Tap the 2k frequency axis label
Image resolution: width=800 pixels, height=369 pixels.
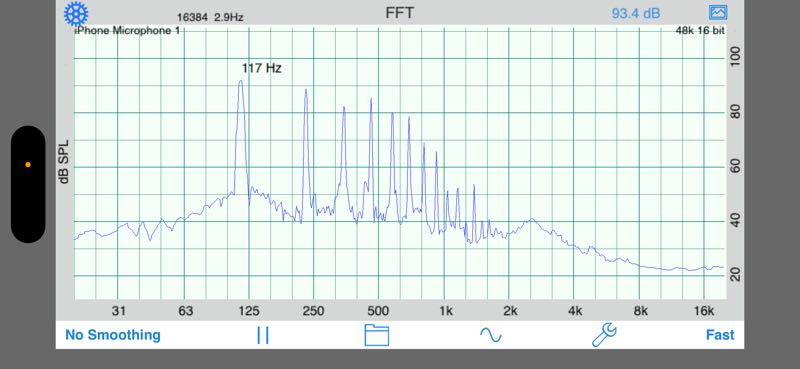pos(510,311)
